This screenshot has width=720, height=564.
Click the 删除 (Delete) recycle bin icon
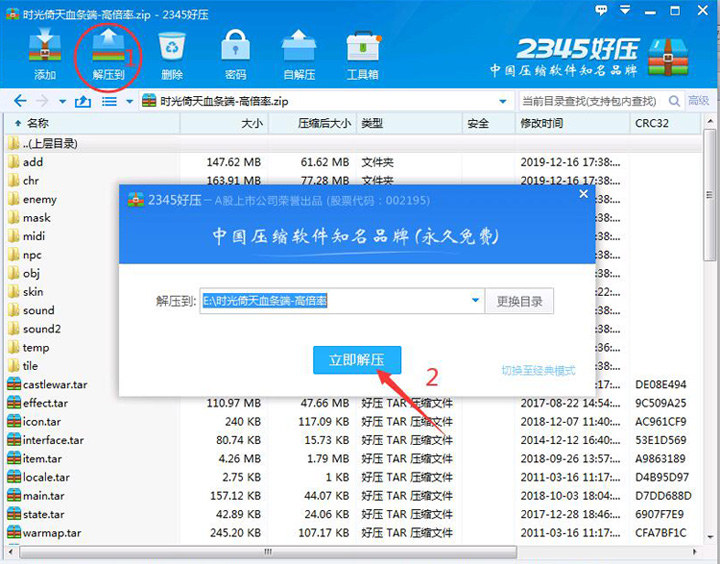pos(172,47)
